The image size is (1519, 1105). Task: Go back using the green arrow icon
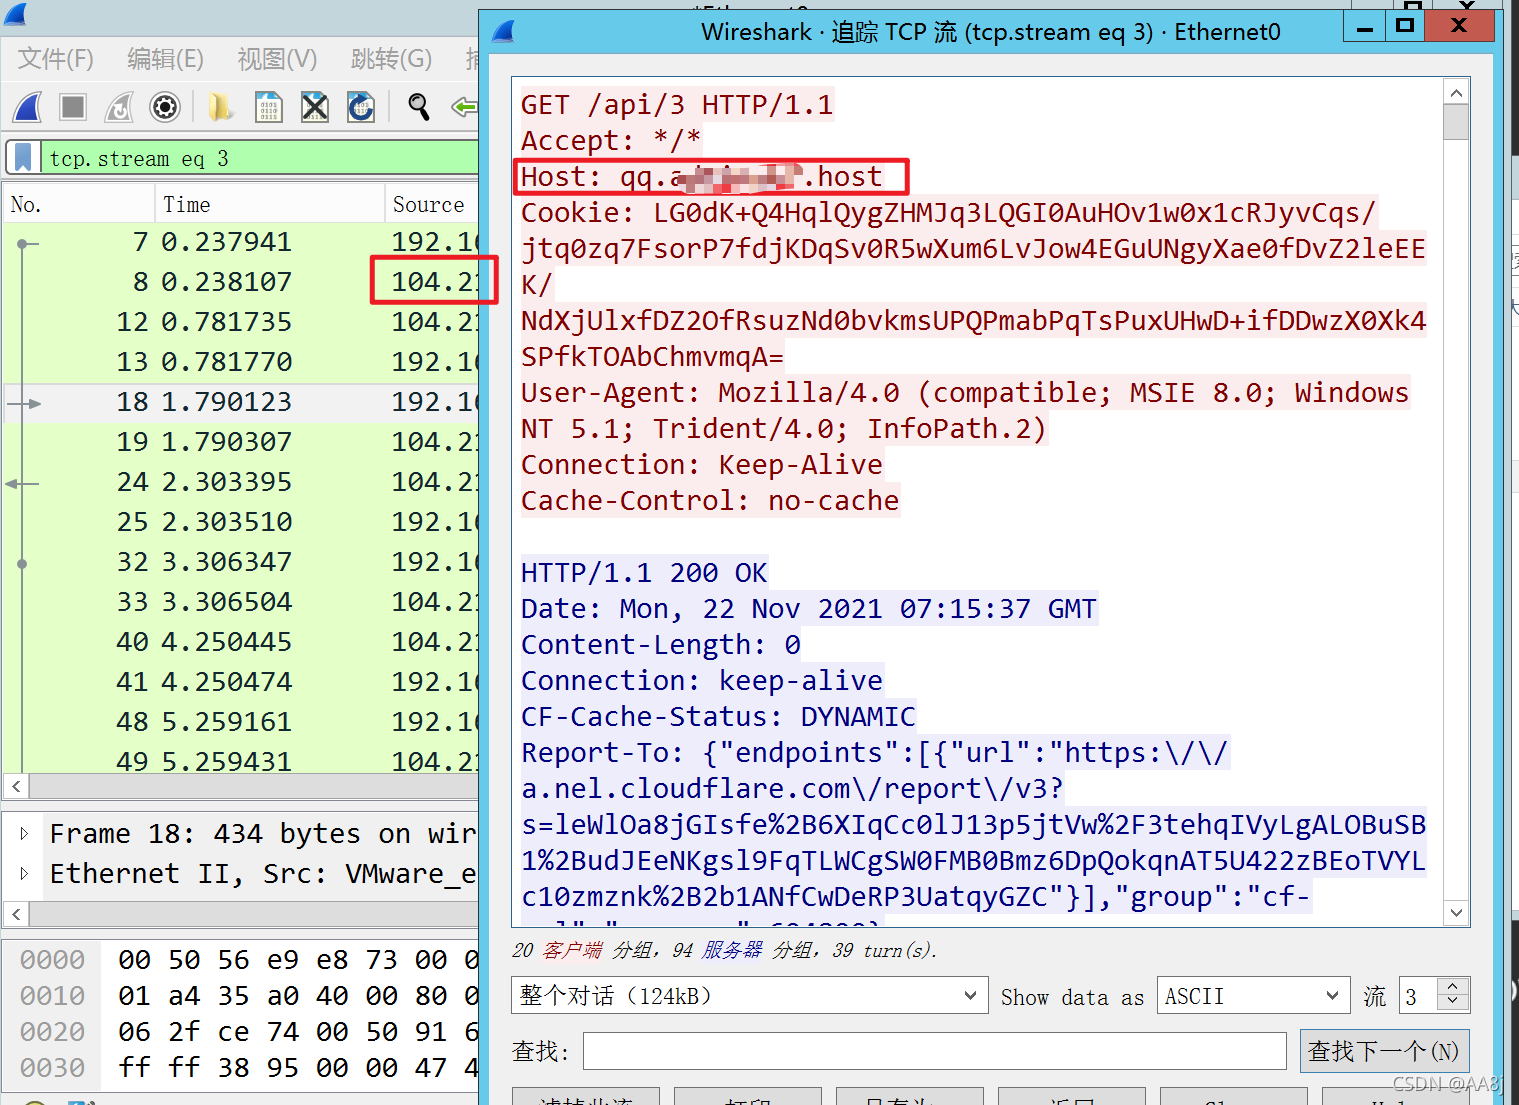coord(464,107)
